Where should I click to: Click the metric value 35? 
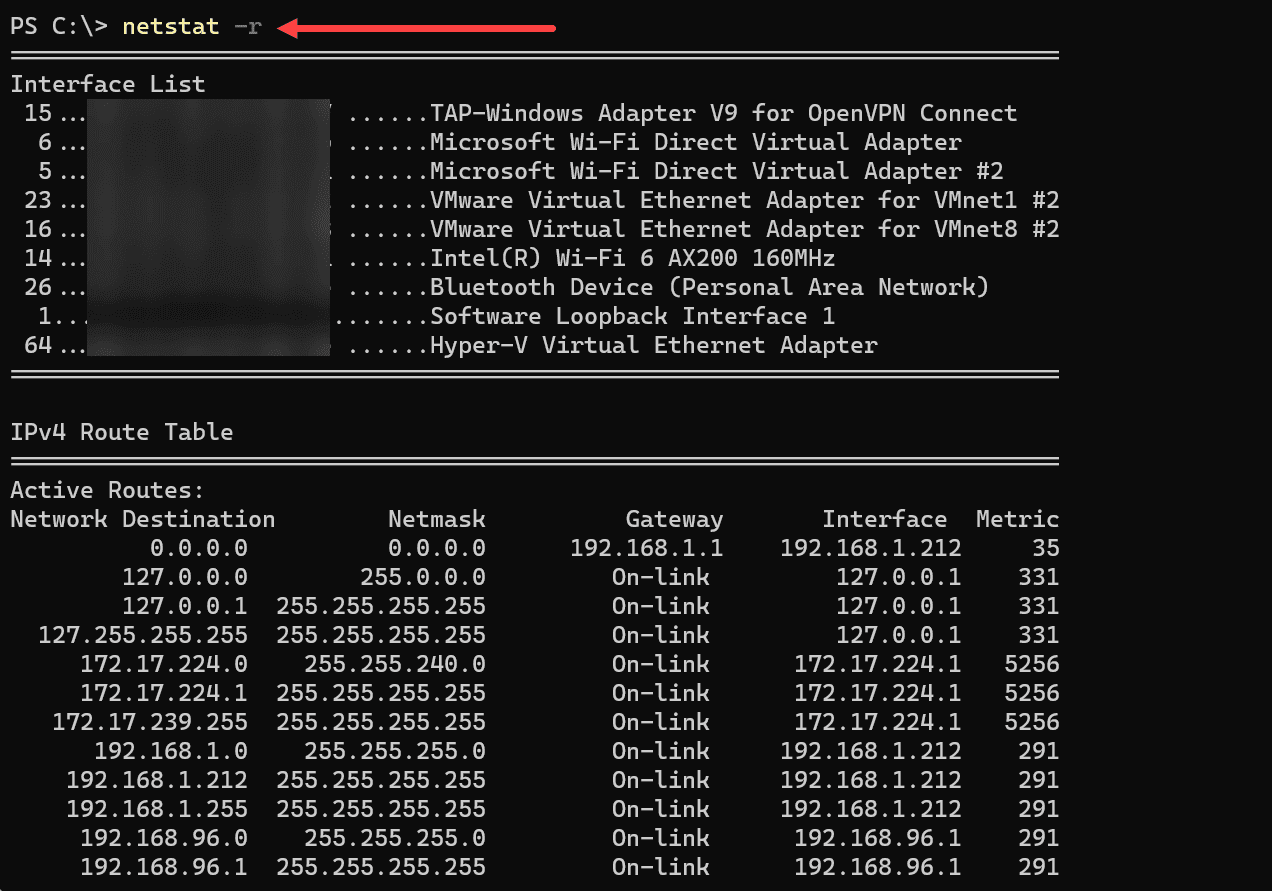(x=1045, y=548)
